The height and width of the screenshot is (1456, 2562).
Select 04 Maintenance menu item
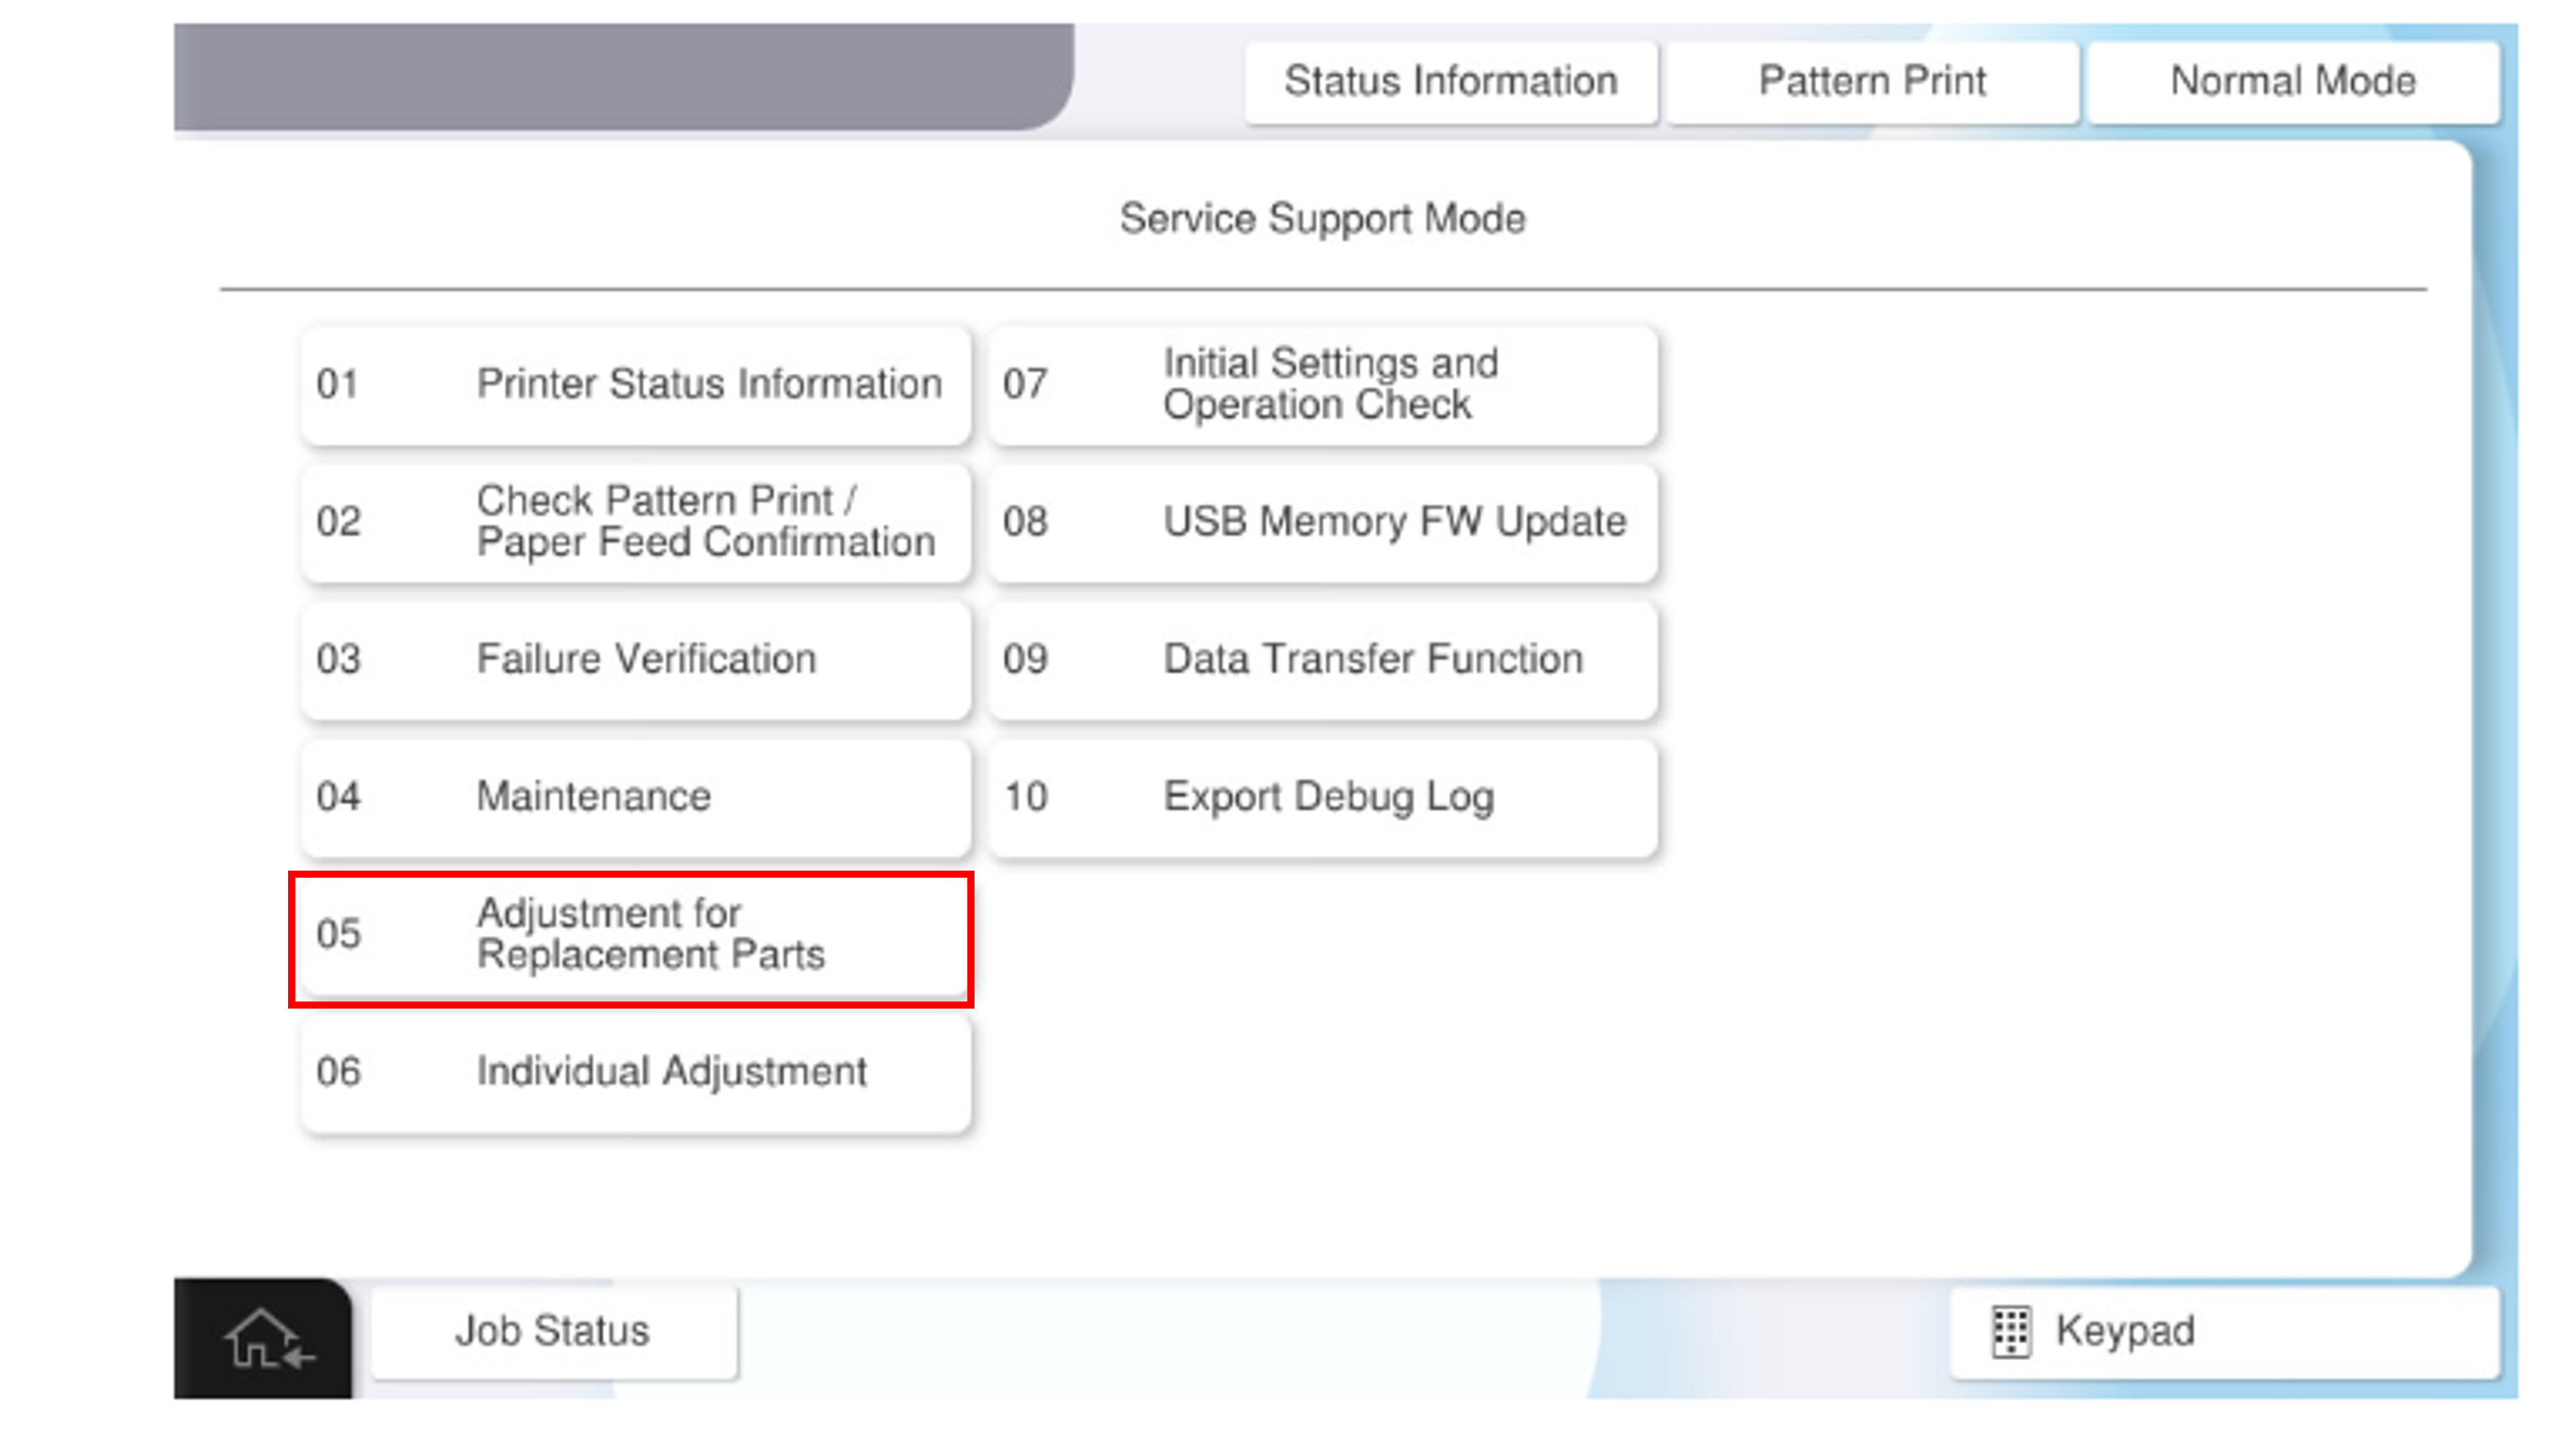coord(636,797)
